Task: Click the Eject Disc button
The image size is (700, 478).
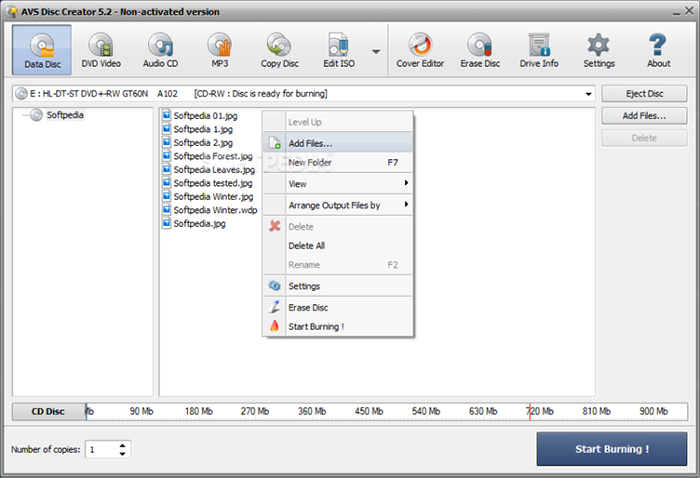Action: pos(644,94)
